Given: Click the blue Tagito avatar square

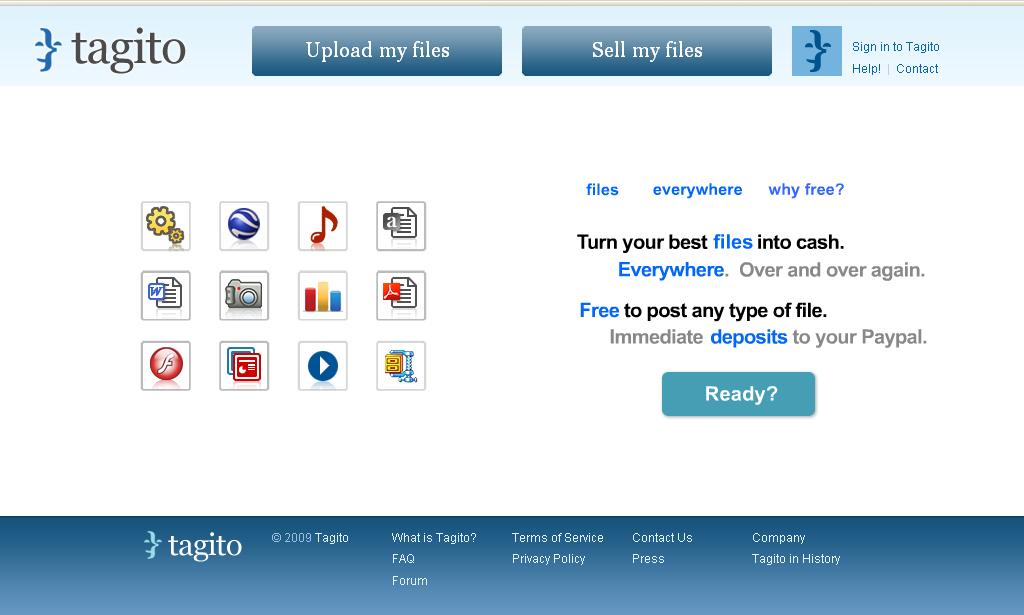Looking at the screenshot, I should pos(817,51).
